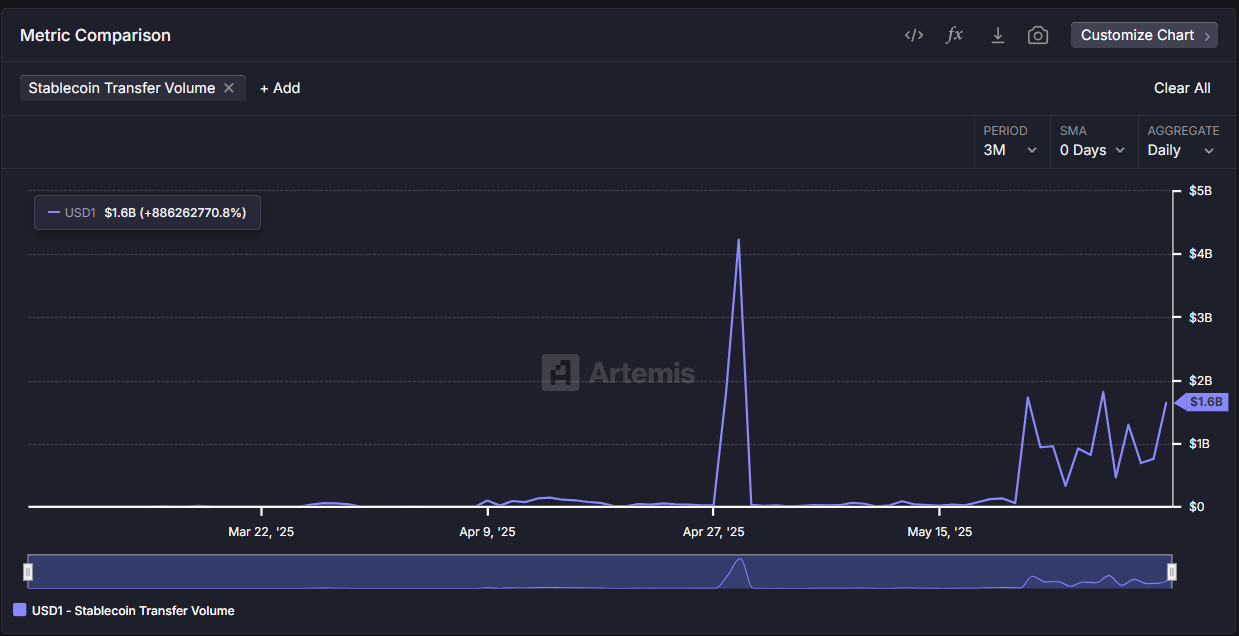The height and width of the screenshot is (636, 1239).
Task: Click + Add to add a metric
Action: click(280, 88)
